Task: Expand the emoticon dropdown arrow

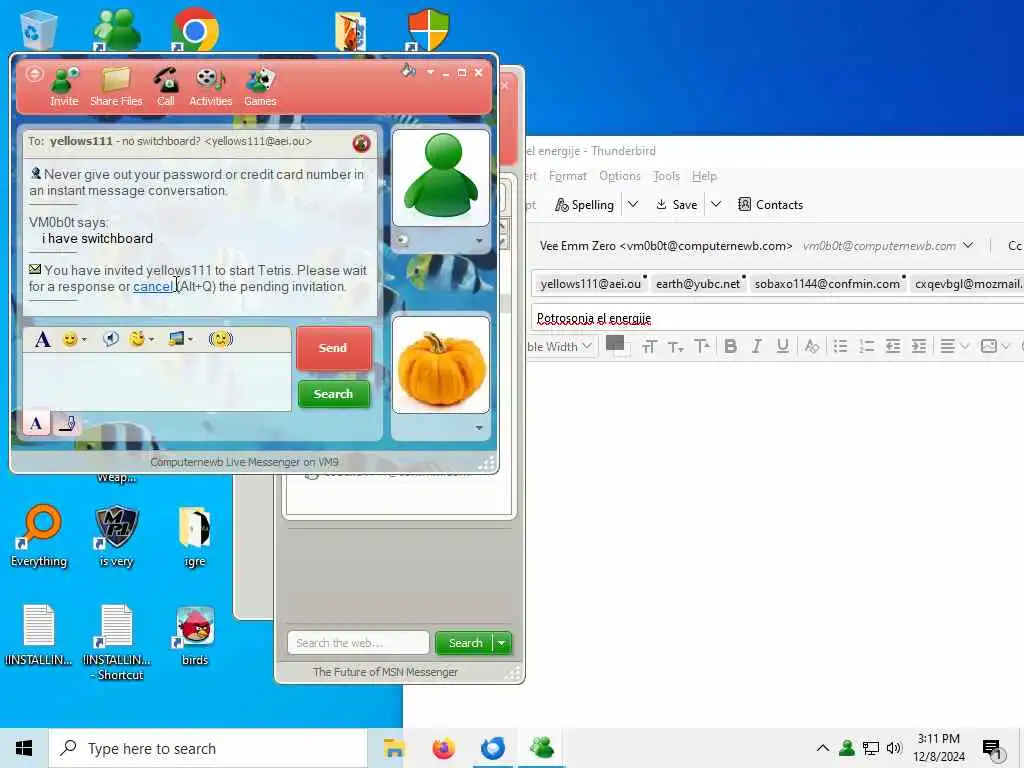Action: 84,340
